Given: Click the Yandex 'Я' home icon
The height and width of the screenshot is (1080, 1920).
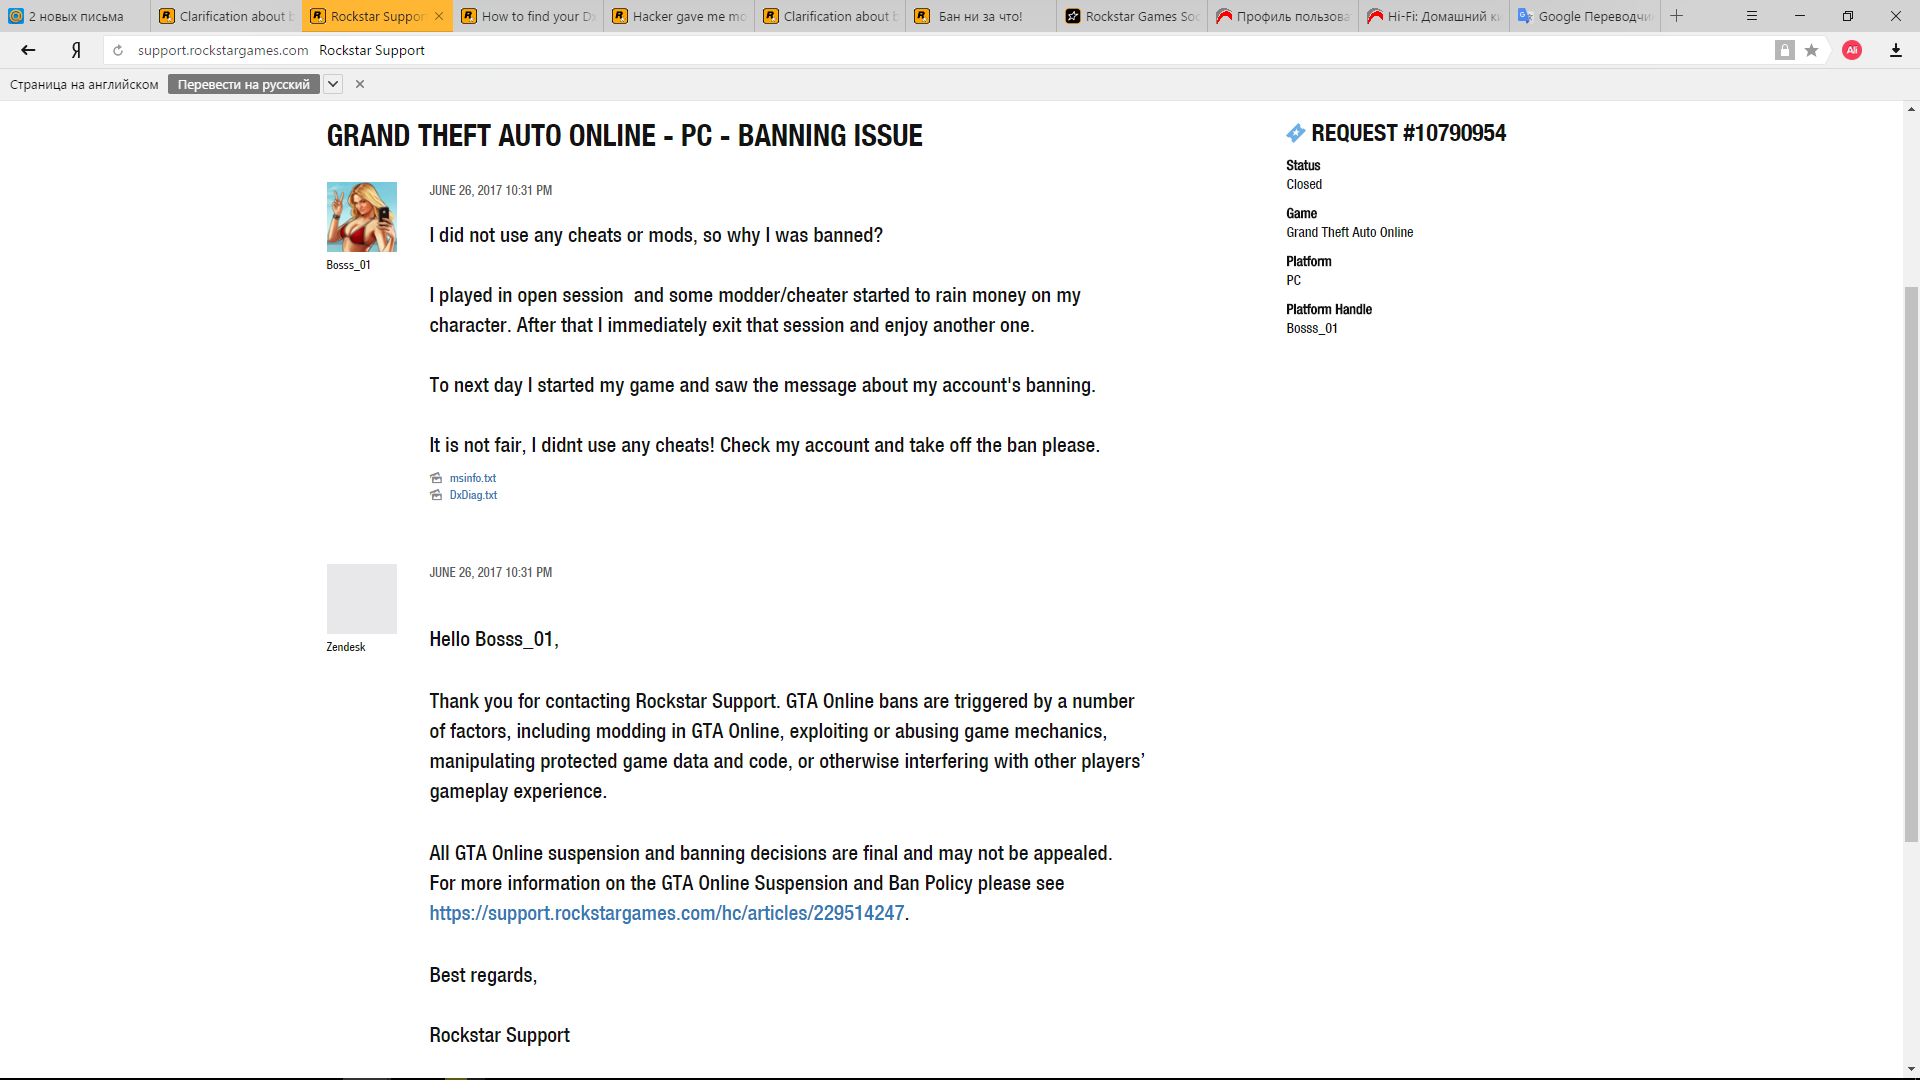Looking at the screenshot, I should 76,50.
